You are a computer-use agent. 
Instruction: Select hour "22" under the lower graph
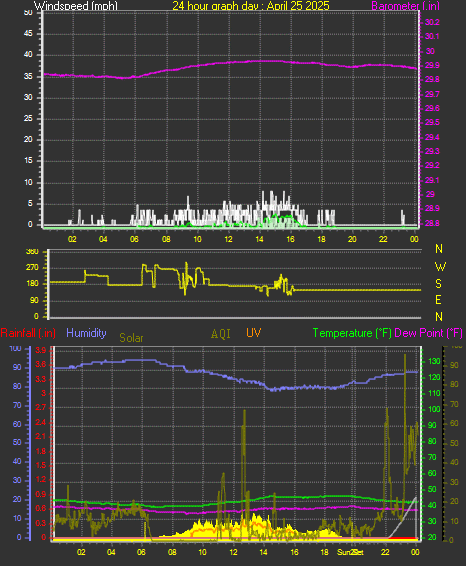[386, 552]
